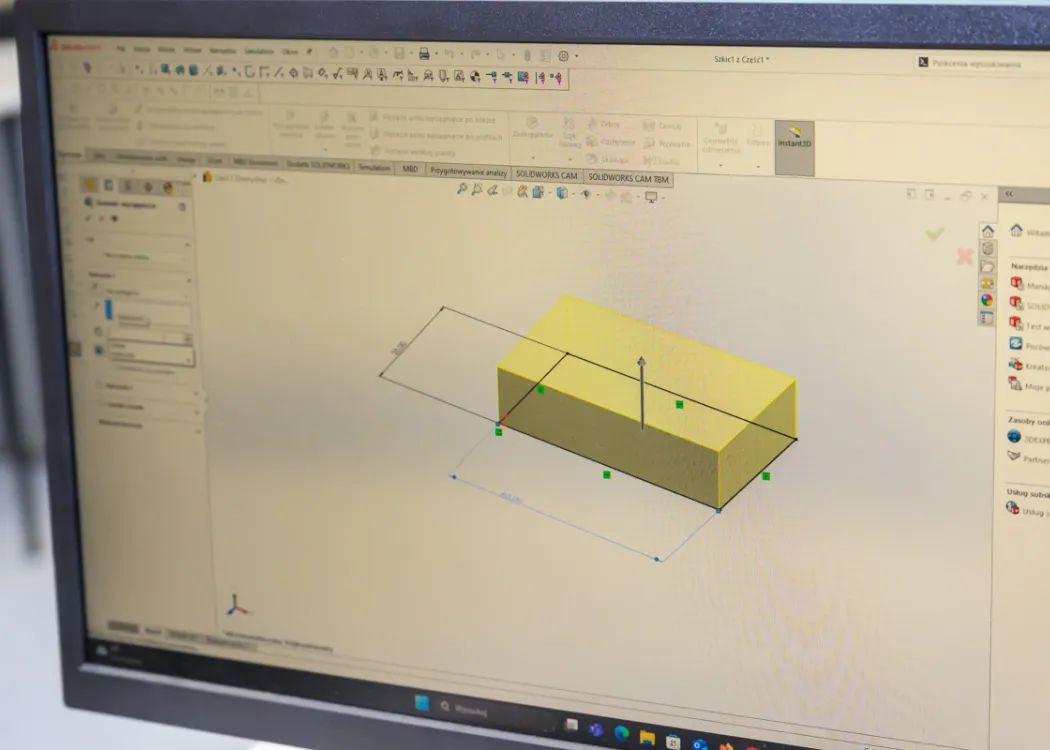Screen dimensions: 1050x750
Task: Open the Przygotowywanie analizy tab
Action: (468, 172)
